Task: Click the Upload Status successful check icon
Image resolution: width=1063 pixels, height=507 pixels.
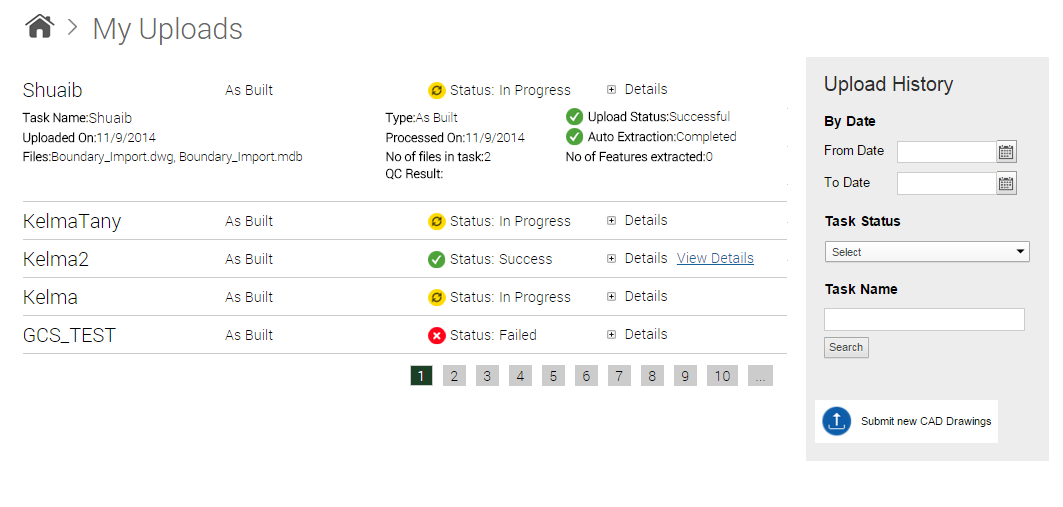Action: coord(574,117)
